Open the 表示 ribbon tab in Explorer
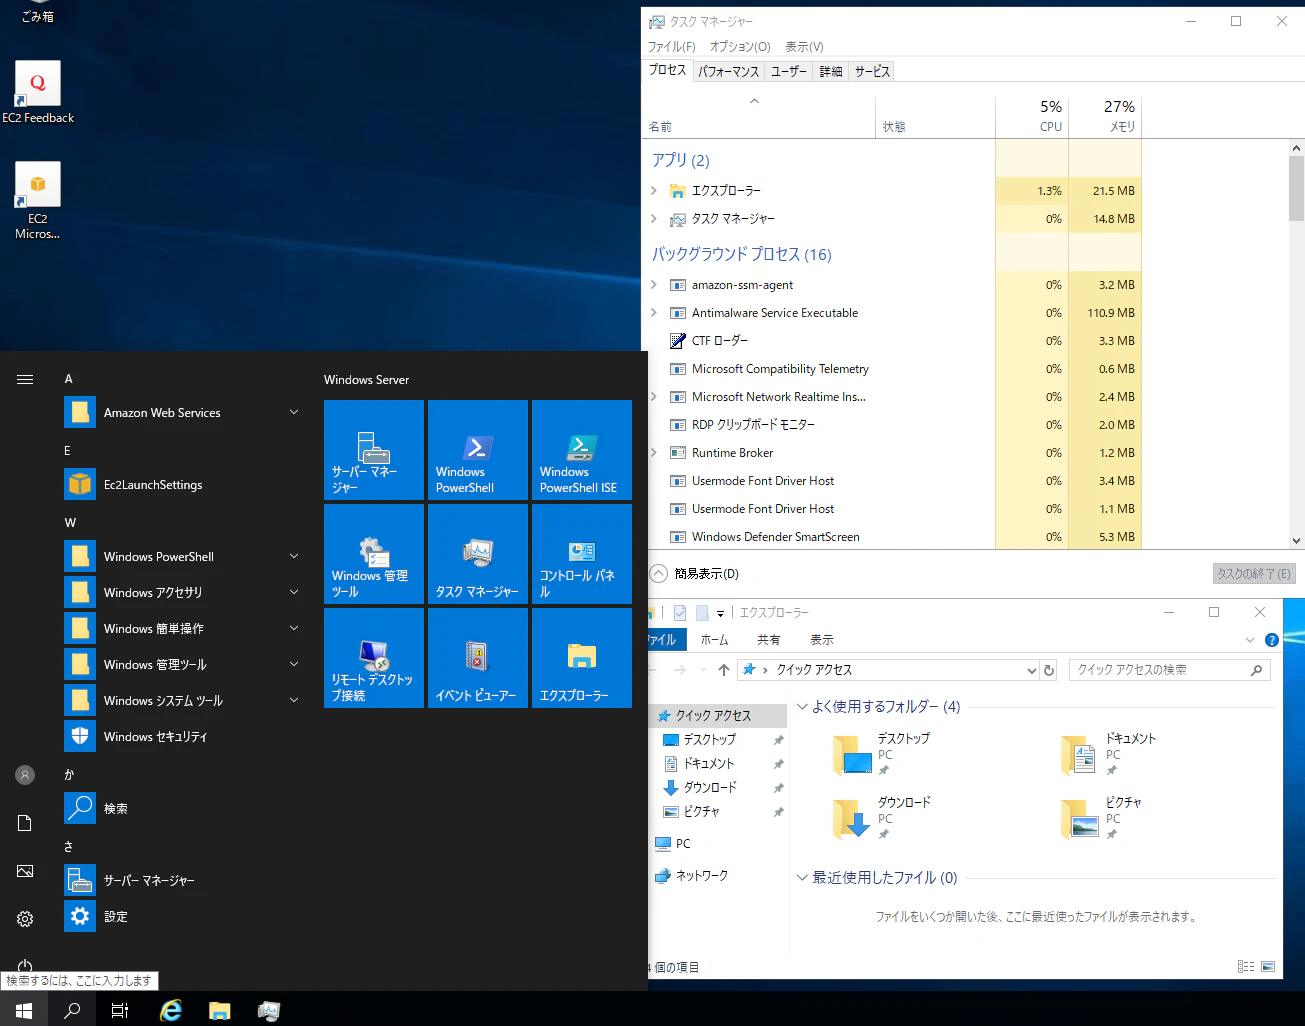The height and width of the screenshot is (1026, 1305). click(822, 640)
